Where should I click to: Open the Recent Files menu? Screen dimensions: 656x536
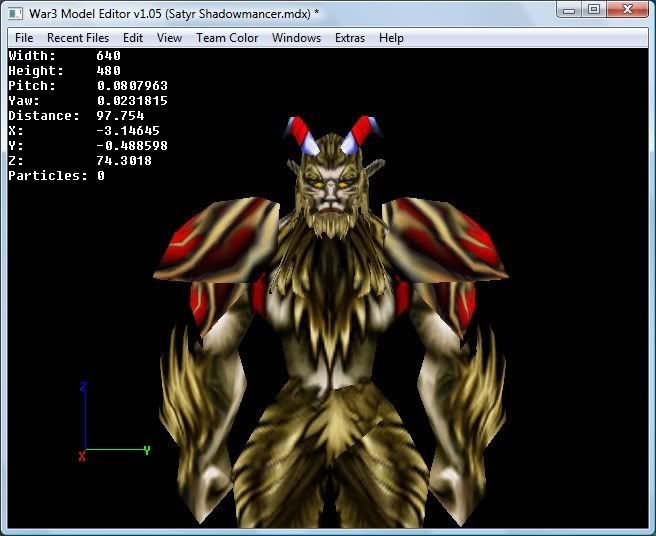(x=78, y=38)
